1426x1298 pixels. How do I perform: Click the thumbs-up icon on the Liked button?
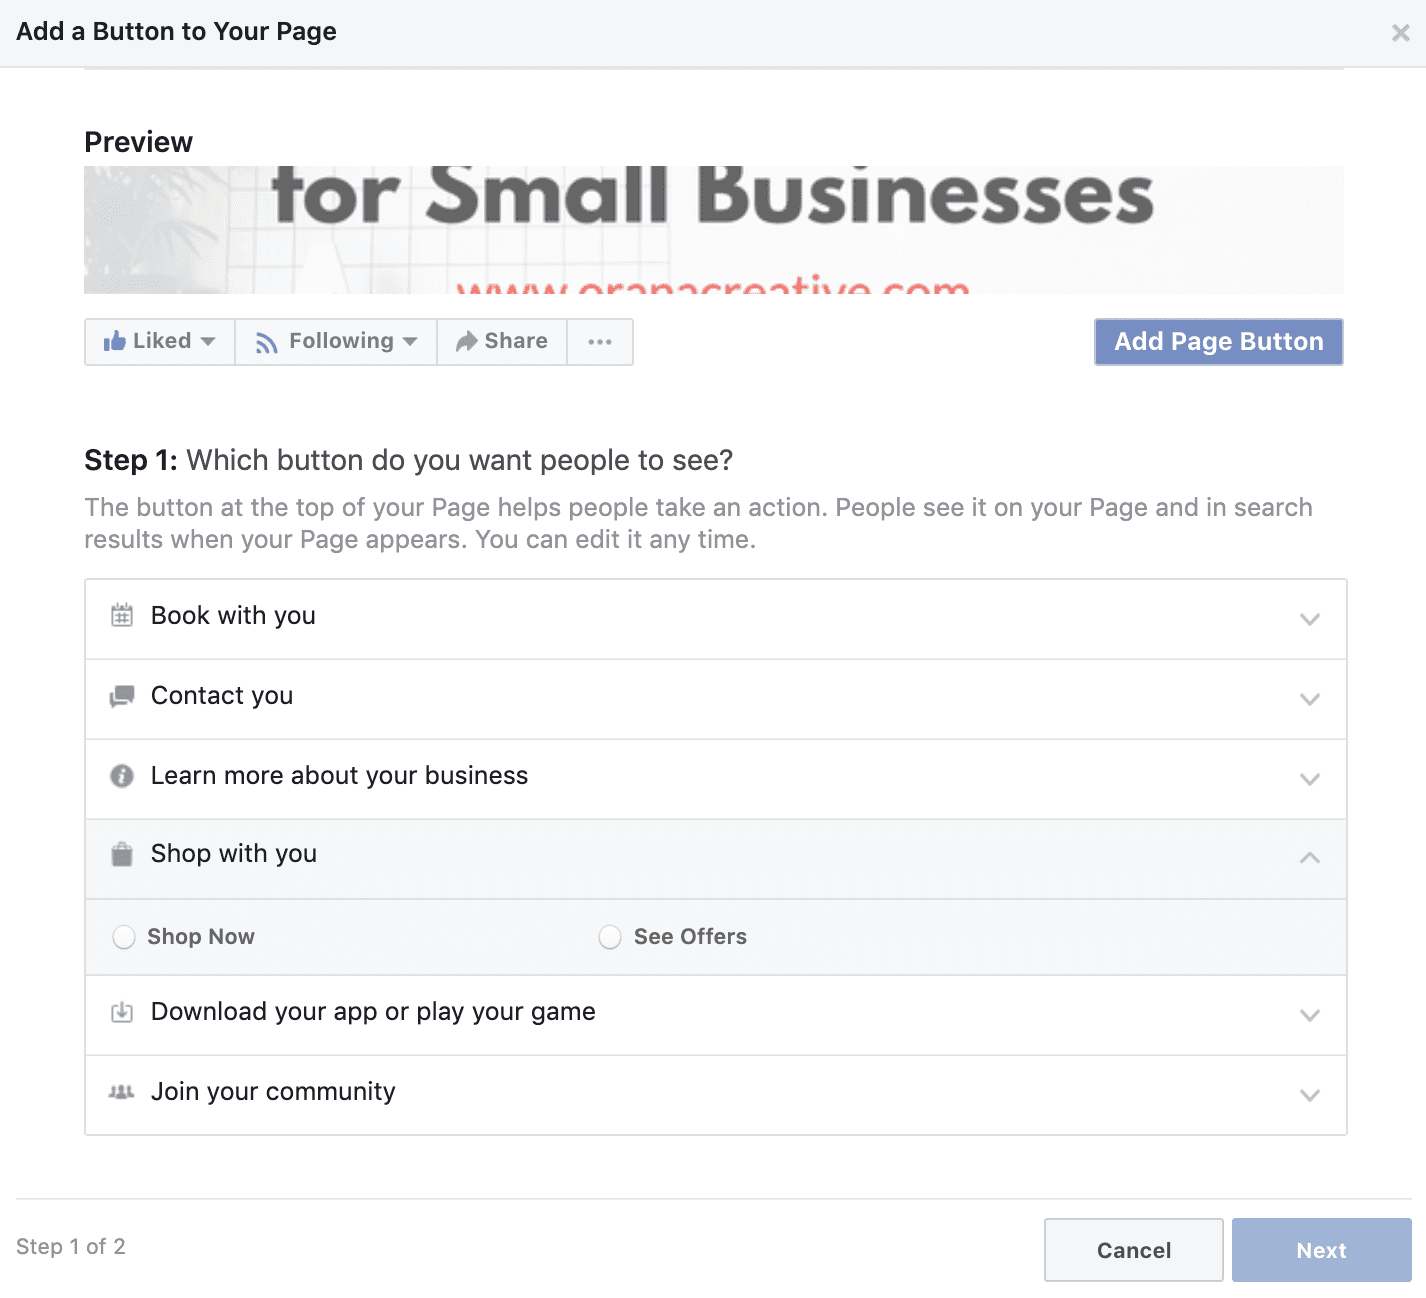click(116, 341)
